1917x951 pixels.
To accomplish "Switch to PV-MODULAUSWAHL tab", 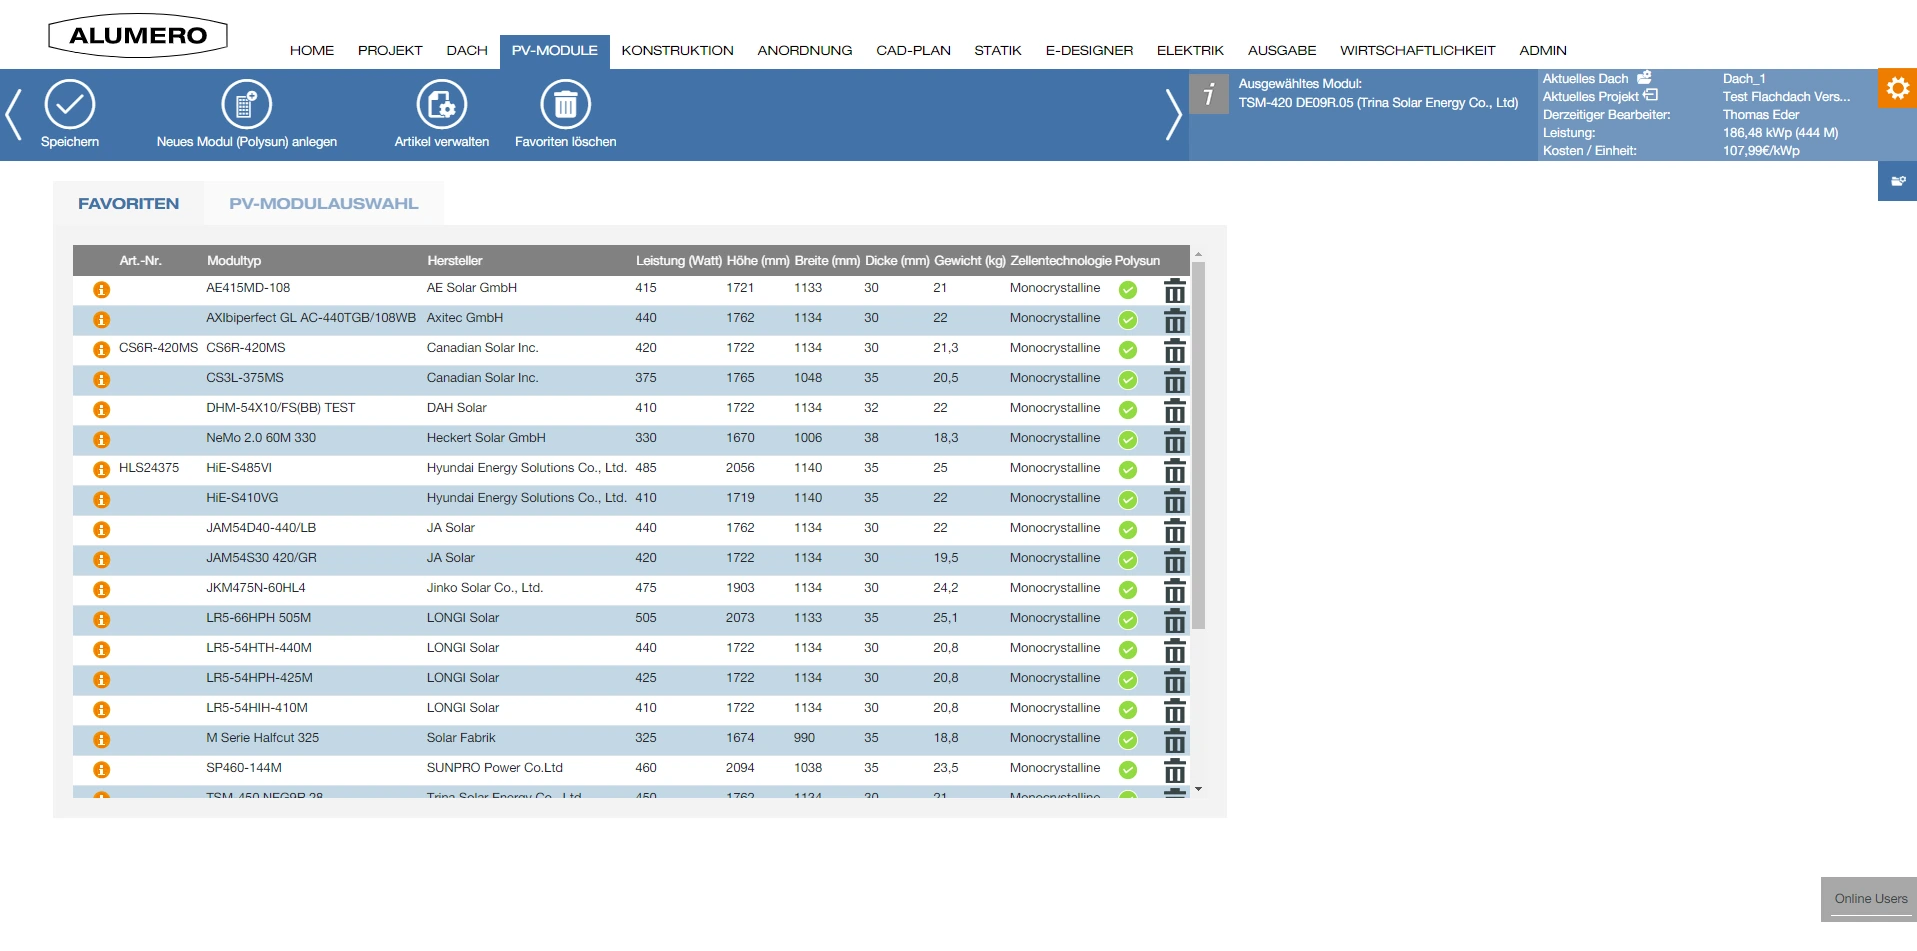I will 323,204.
